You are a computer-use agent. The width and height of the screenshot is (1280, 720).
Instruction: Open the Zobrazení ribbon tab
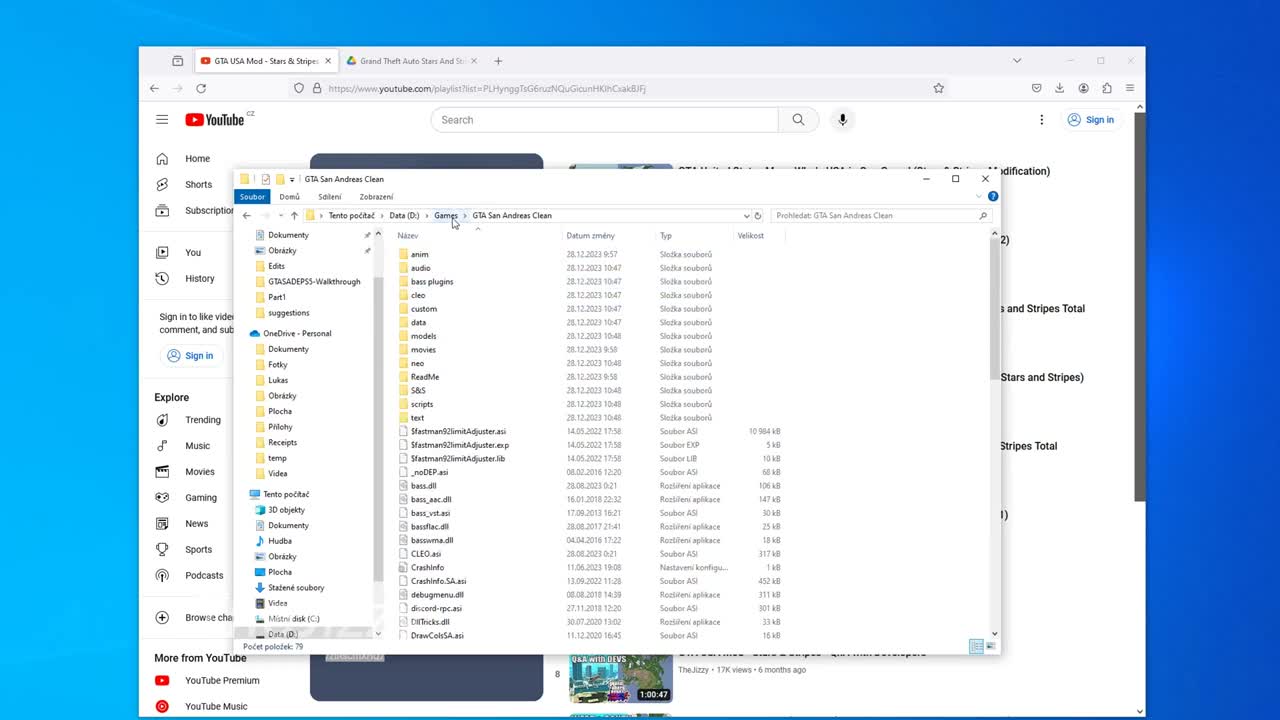(x=376, y=197)
